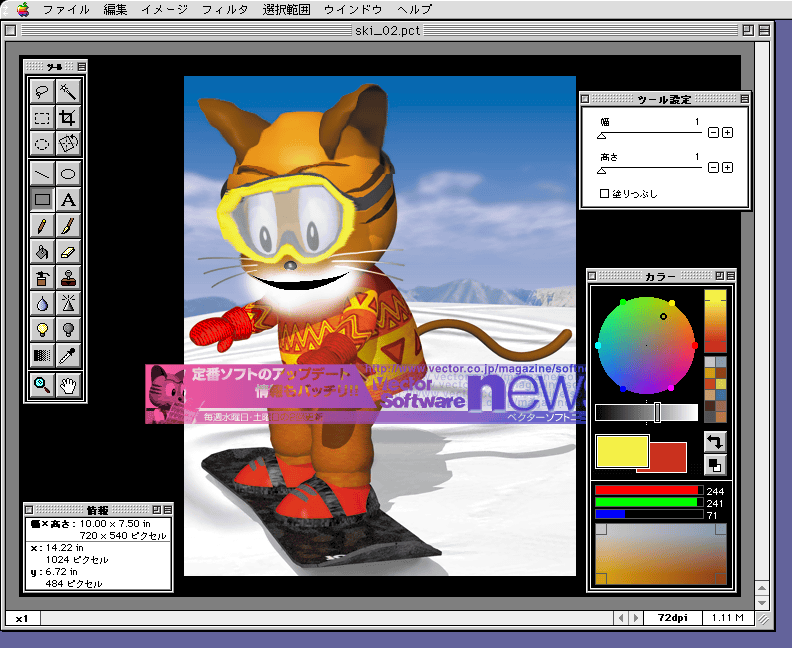Pick the Eyedropper tool
The width and height of the screenshot is (792, 648).
coord(68,356)
